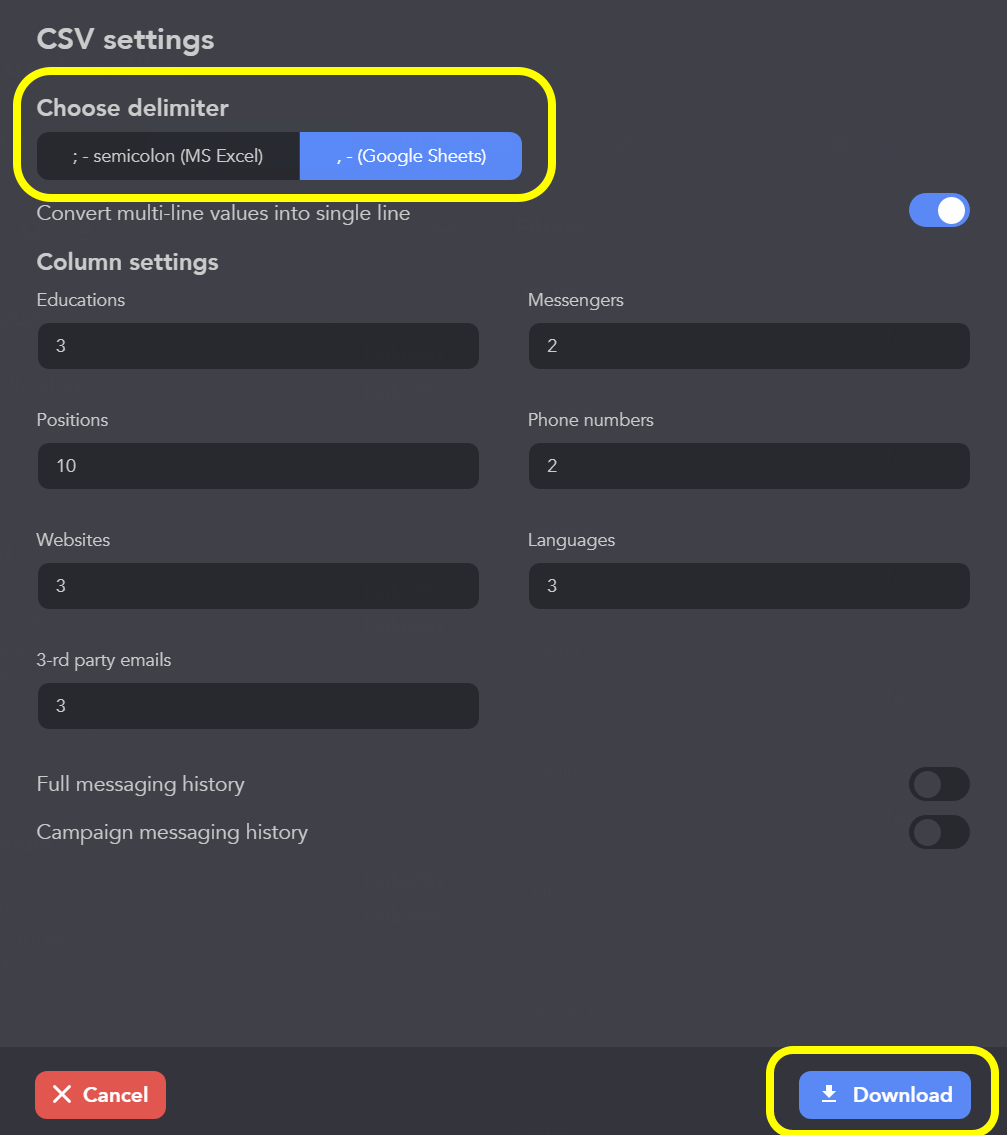Focus the 3-rd party emails field

point(258,706)
